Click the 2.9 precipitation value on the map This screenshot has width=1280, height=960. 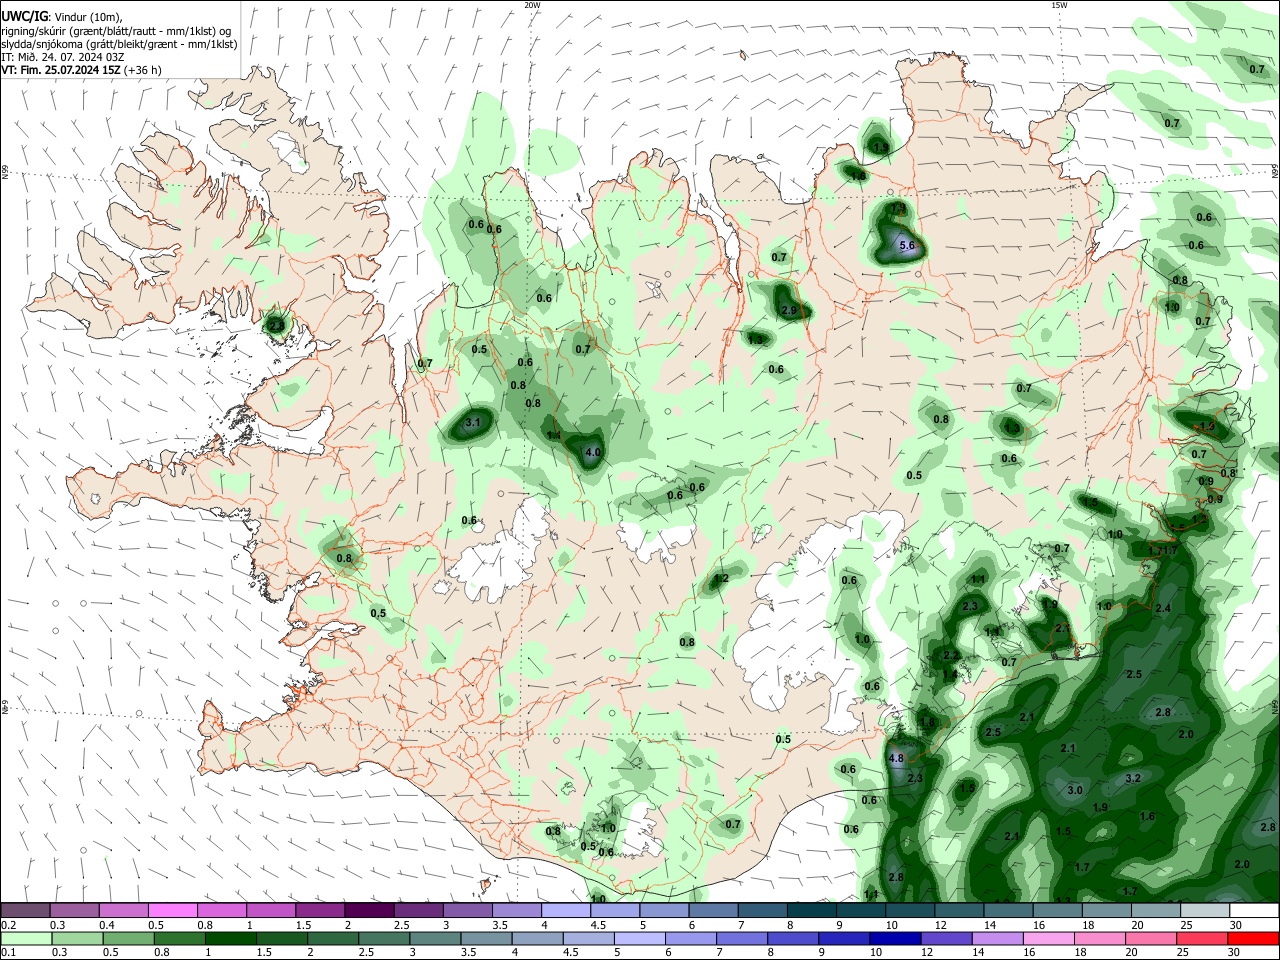pos(789,311)
